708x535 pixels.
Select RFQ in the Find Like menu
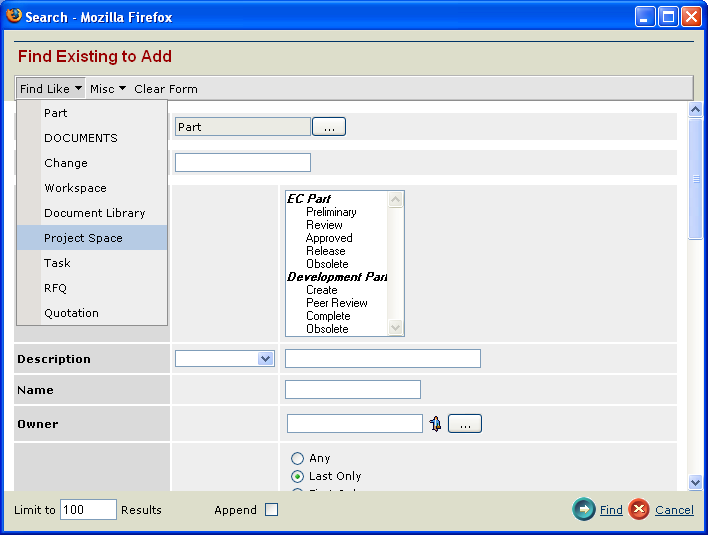tap(57, 288)
